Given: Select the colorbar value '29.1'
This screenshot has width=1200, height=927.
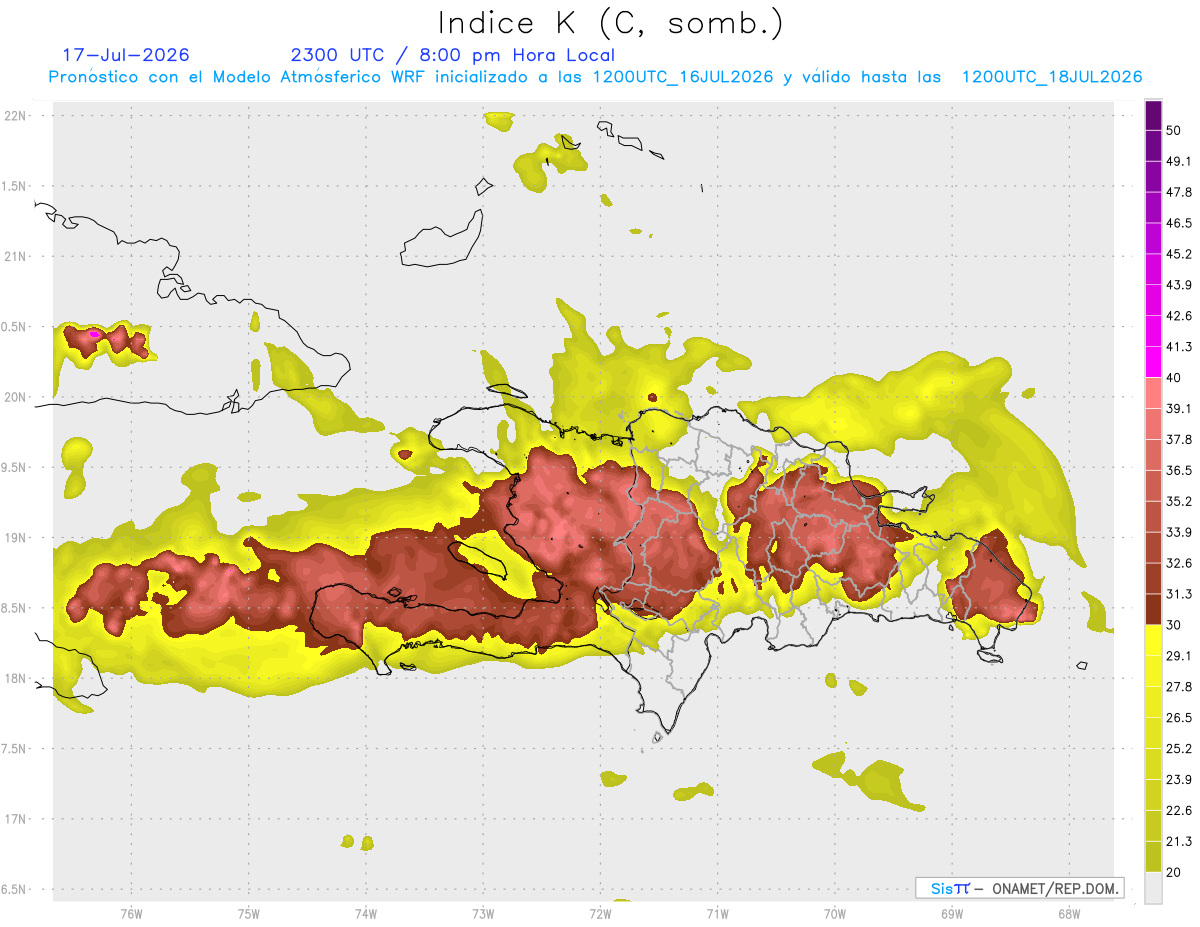Looking at the screenshot, I should [x=1179, y=656].
